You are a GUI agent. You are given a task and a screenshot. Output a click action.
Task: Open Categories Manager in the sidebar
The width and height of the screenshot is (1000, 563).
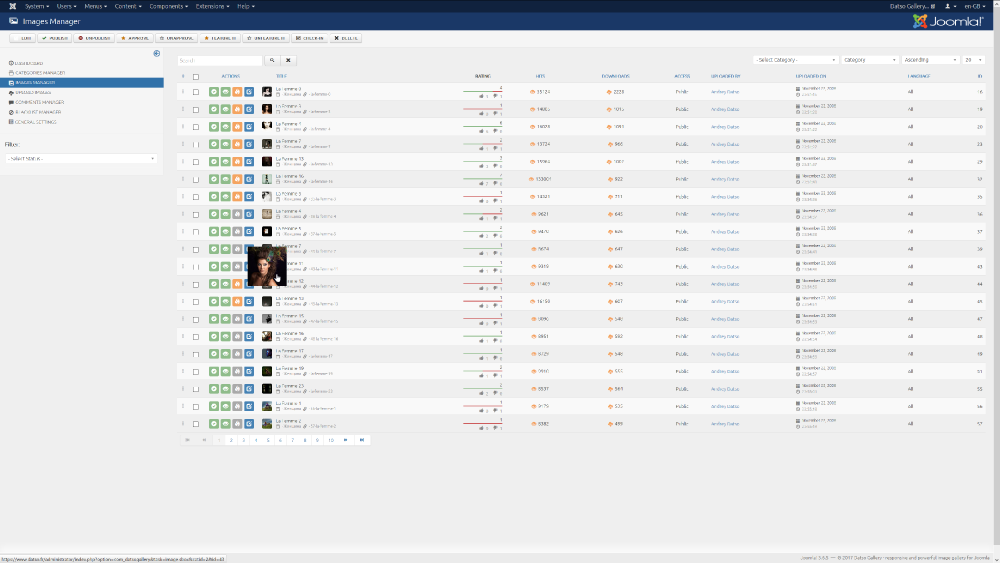41,72
